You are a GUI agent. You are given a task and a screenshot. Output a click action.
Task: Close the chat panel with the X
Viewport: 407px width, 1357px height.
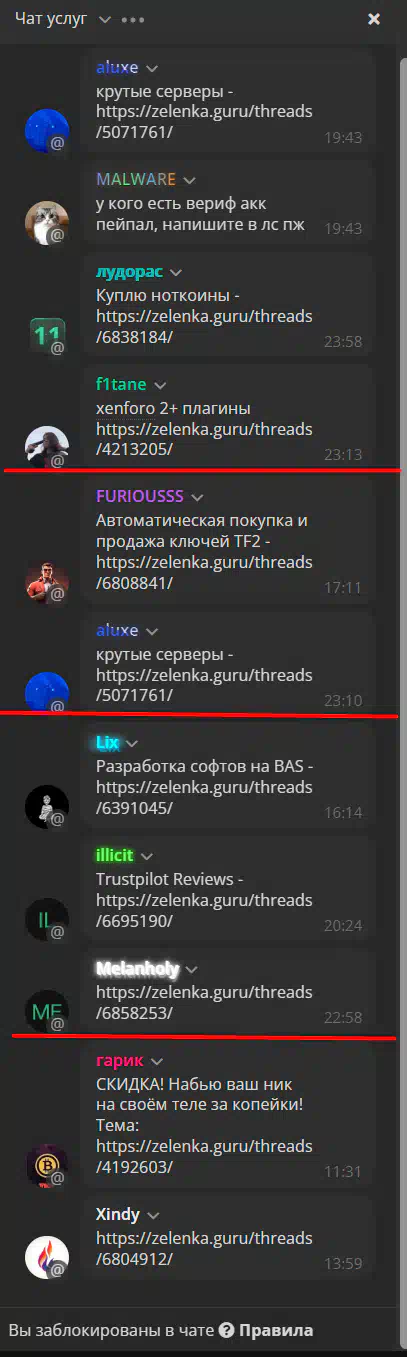[374, 19]
